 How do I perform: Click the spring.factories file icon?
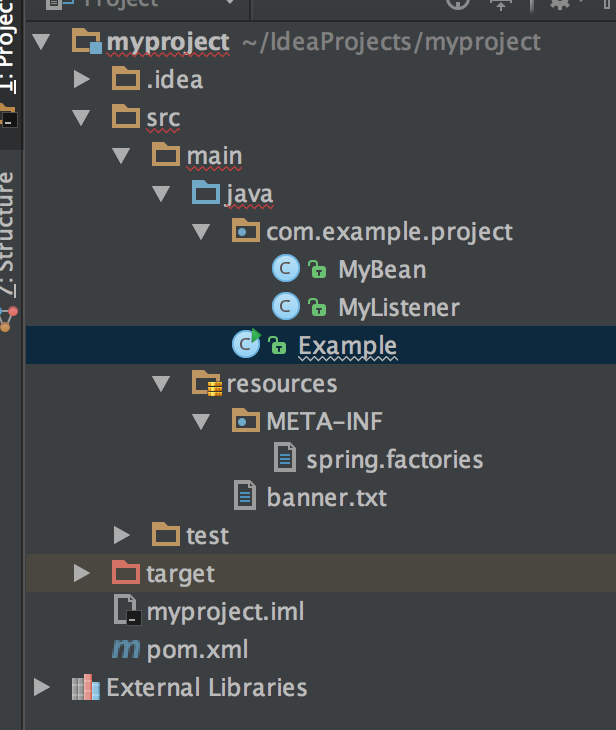pyautogui.click(x=286, y=459)
